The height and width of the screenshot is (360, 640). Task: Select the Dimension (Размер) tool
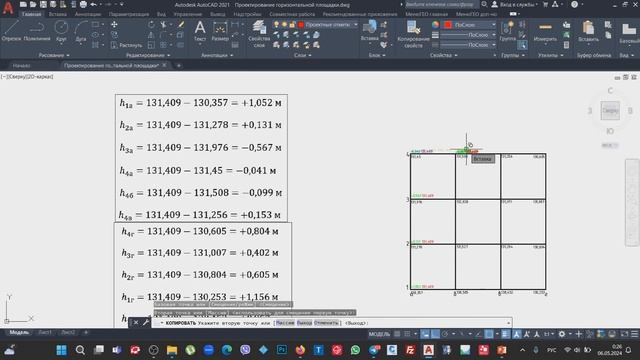(x=220, y=31)
